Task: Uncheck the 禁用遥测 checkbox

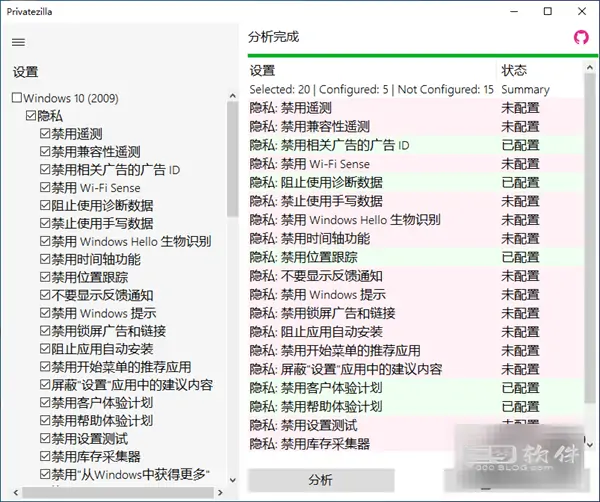Action: click(x=45, y=133)
